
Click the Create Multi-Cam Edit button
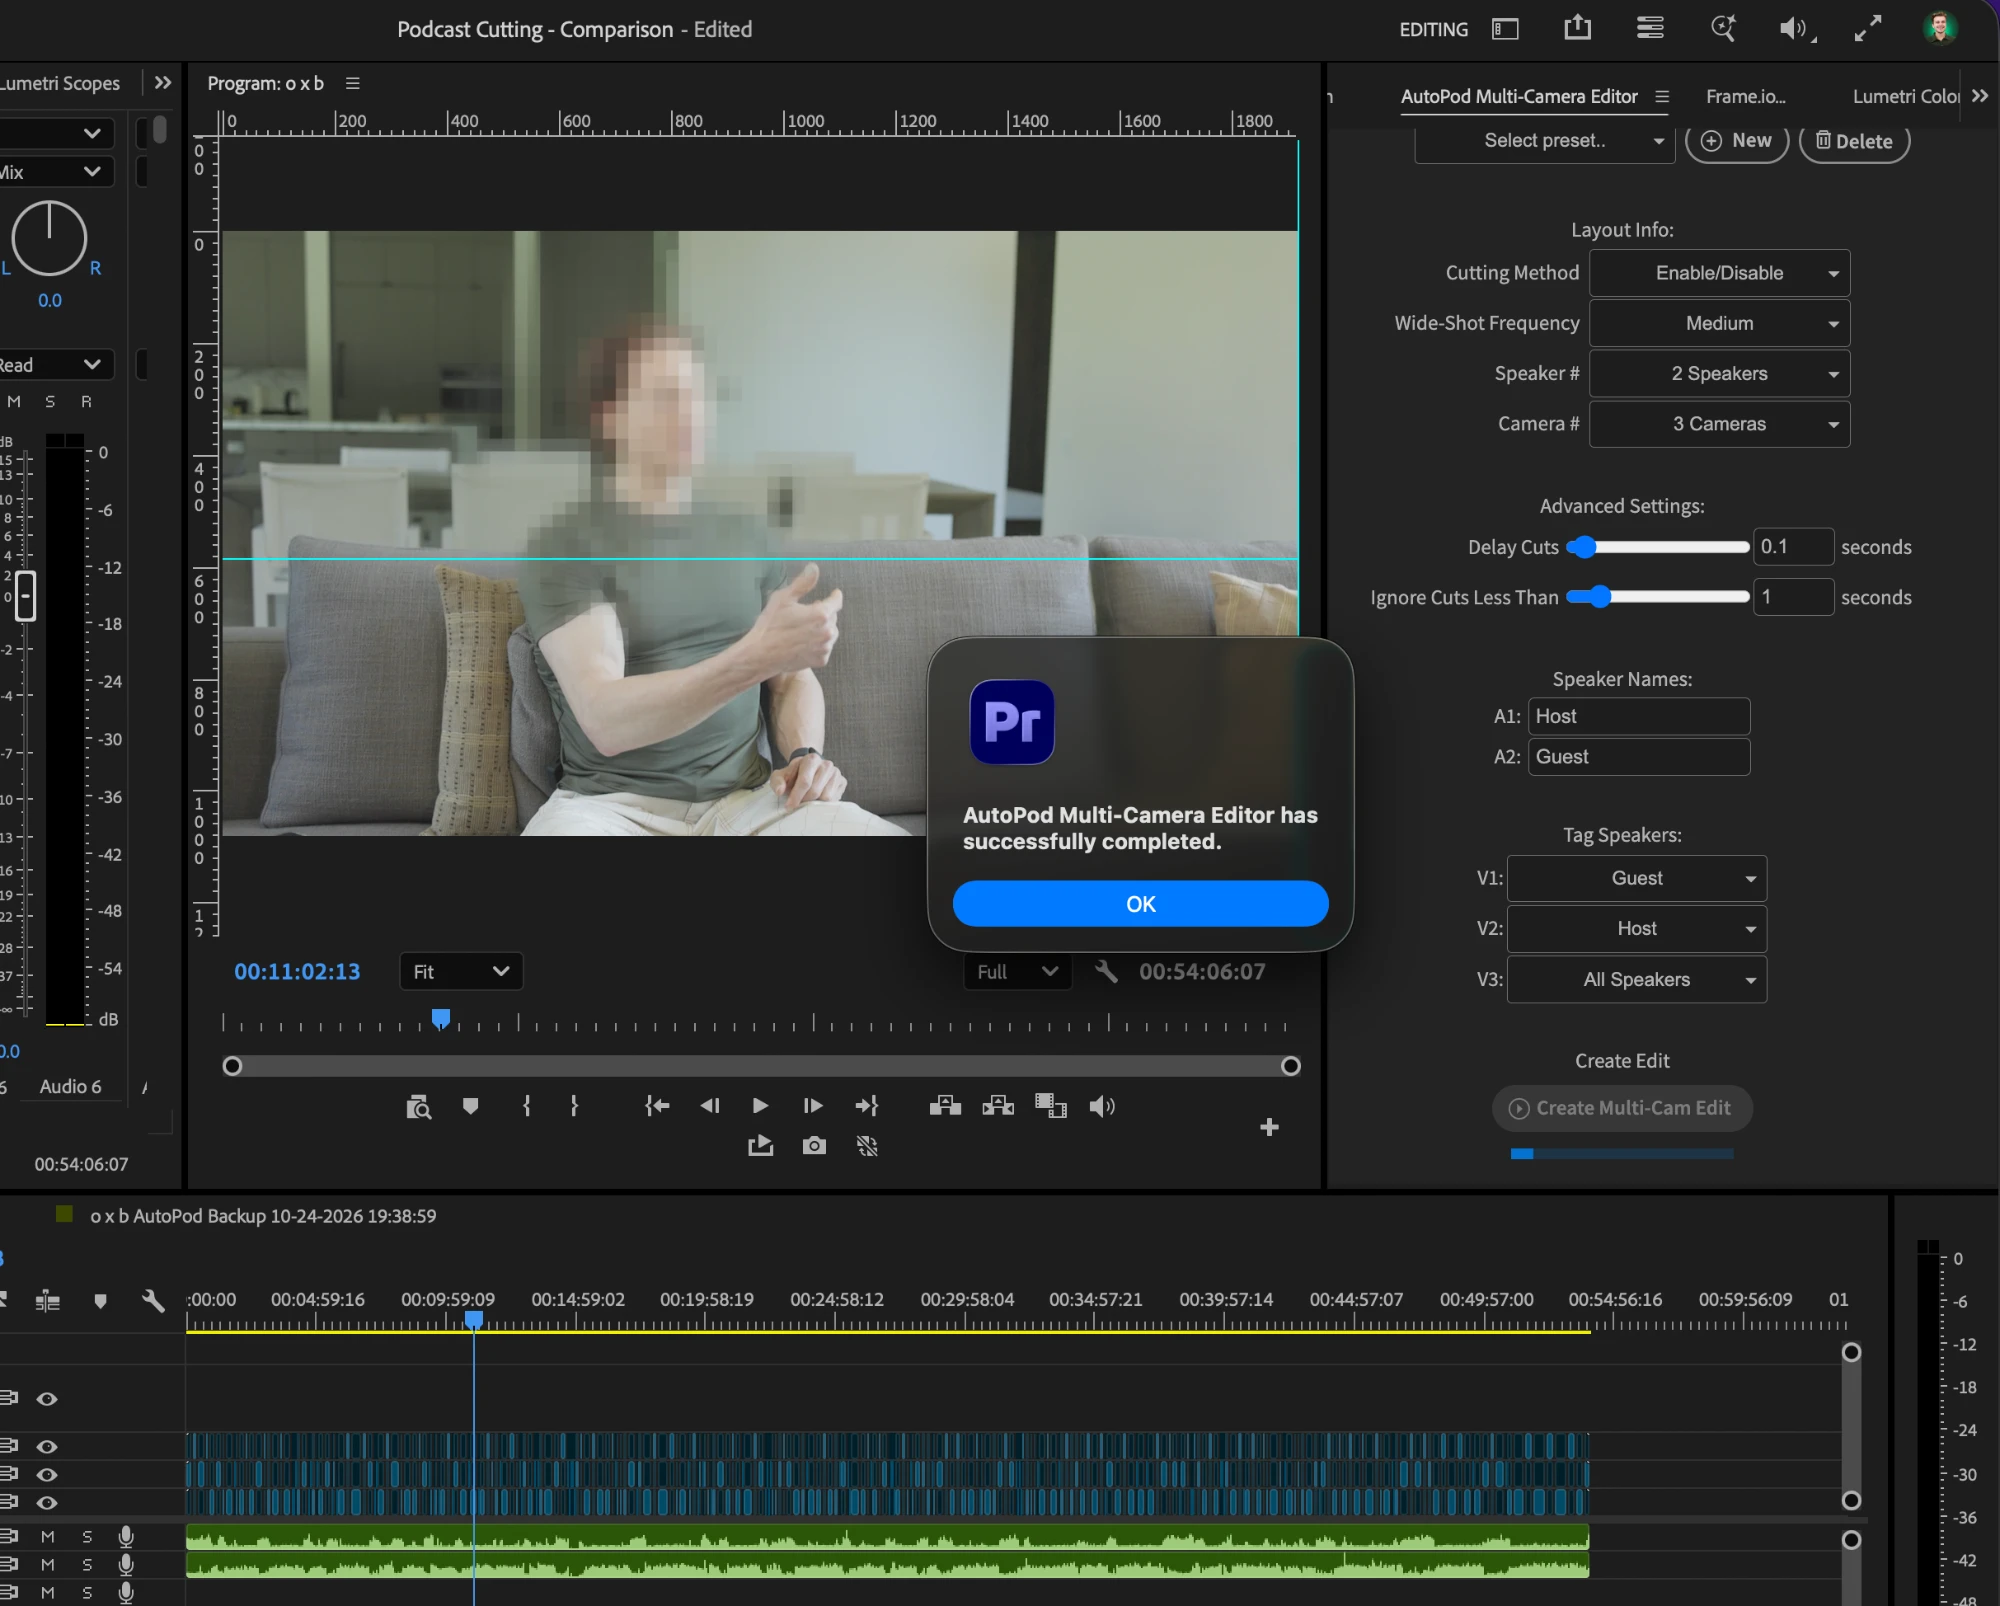coord(1622,1108)
